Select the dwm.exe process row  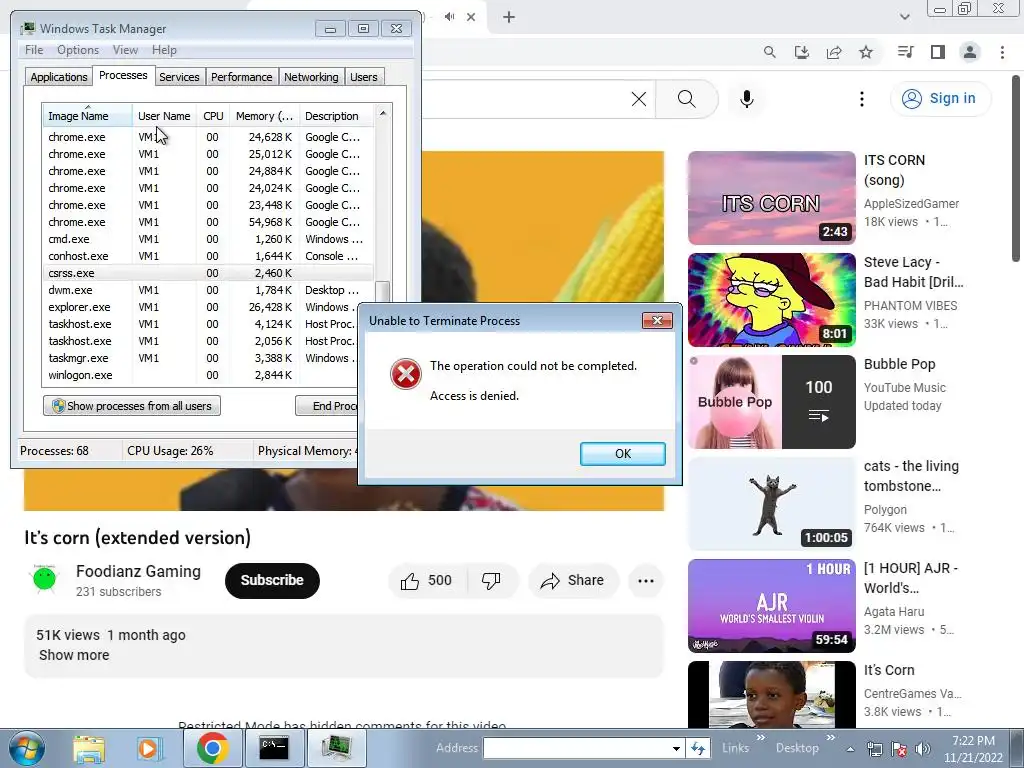point(208,290)
